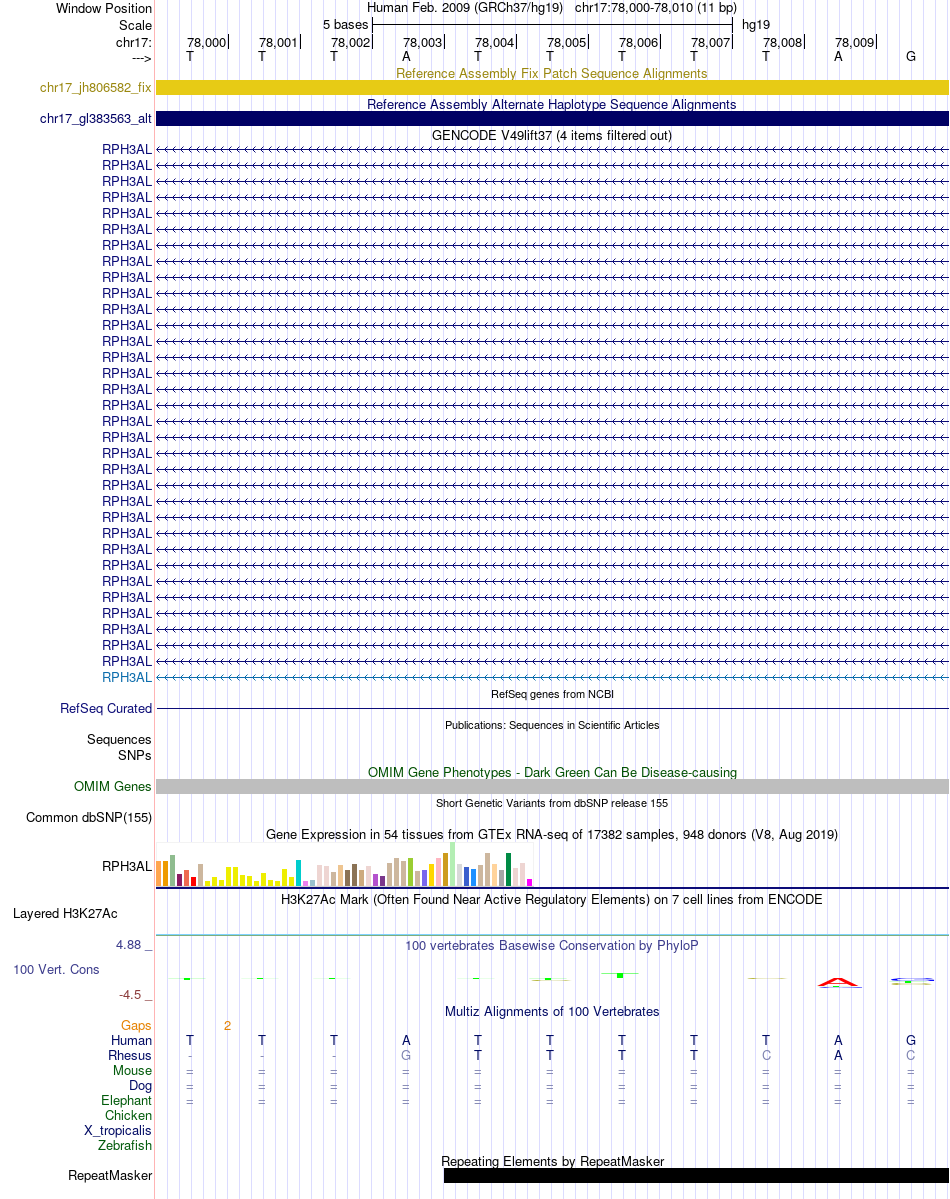Select the 'Elephant' species label
Image resolution: width=950 pixels, height=1199 pixels.
pyautogui.click(x=126, y=1100)
